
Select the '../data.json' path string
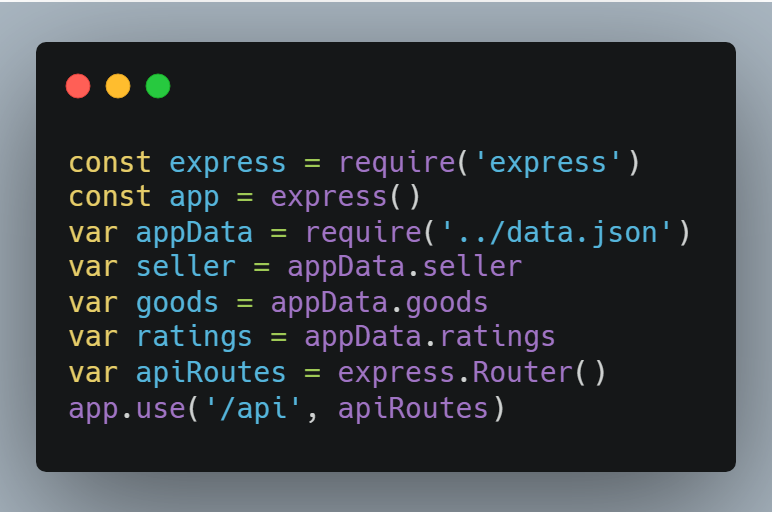tap(557, 232)
